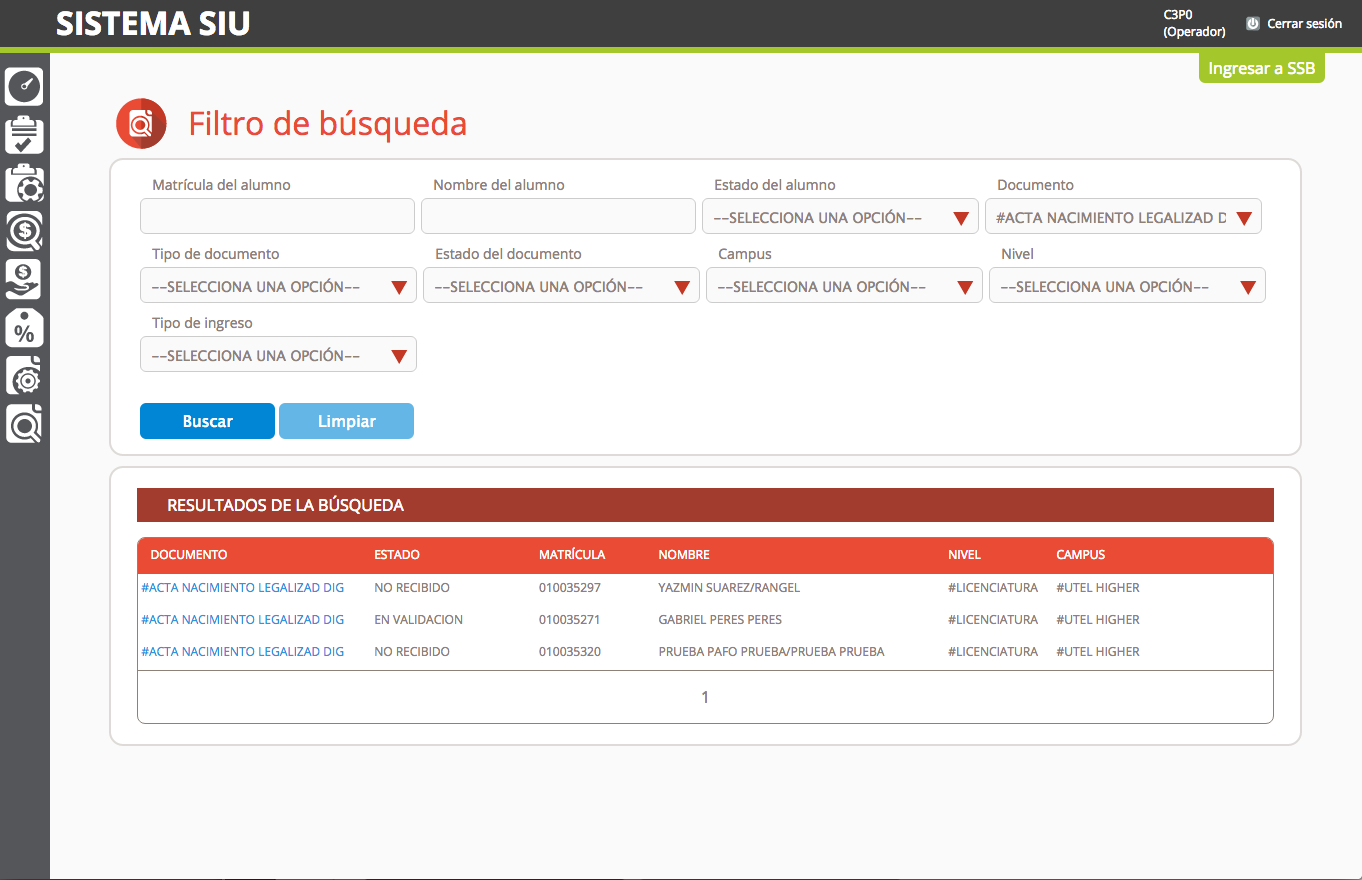Viewport: 1362px width, 880px height.
Task: Open the Tipo de documento dropdown
Action: pyautogui.click(x=278, y=285)
